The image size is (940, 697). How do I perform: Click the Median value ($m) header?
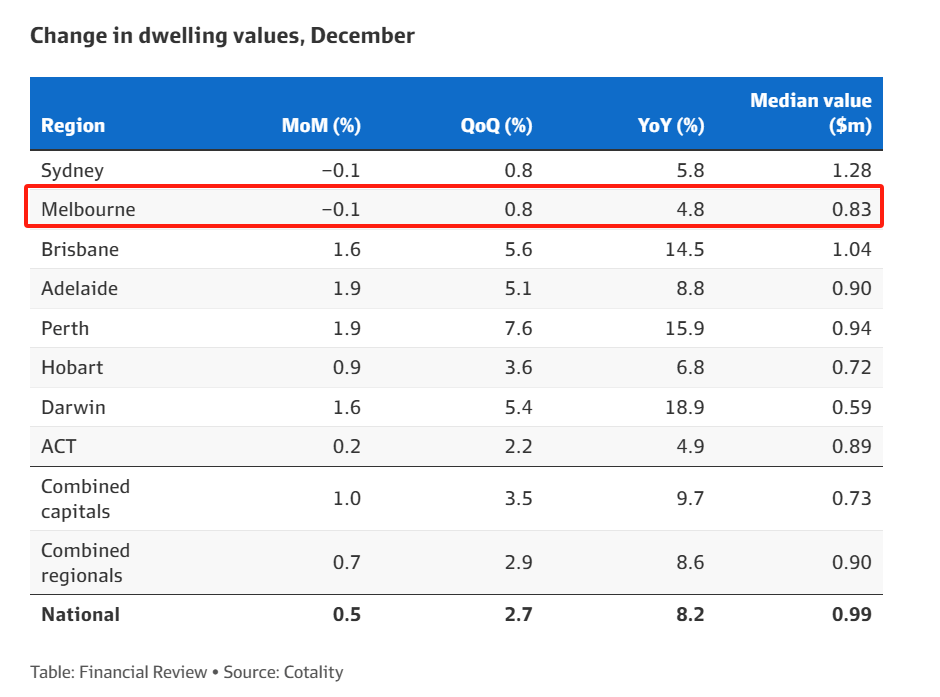click(811, 113)
